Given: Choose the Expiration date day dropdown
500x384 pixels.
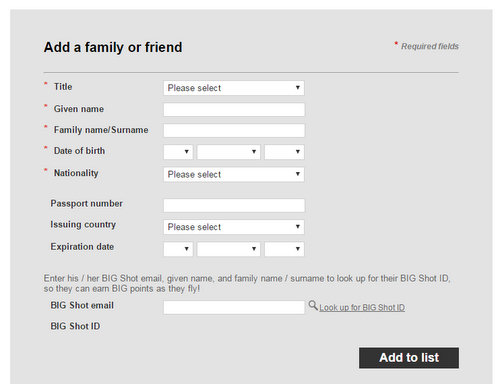Looking at the screenshot, I should (x=178, y=249).
